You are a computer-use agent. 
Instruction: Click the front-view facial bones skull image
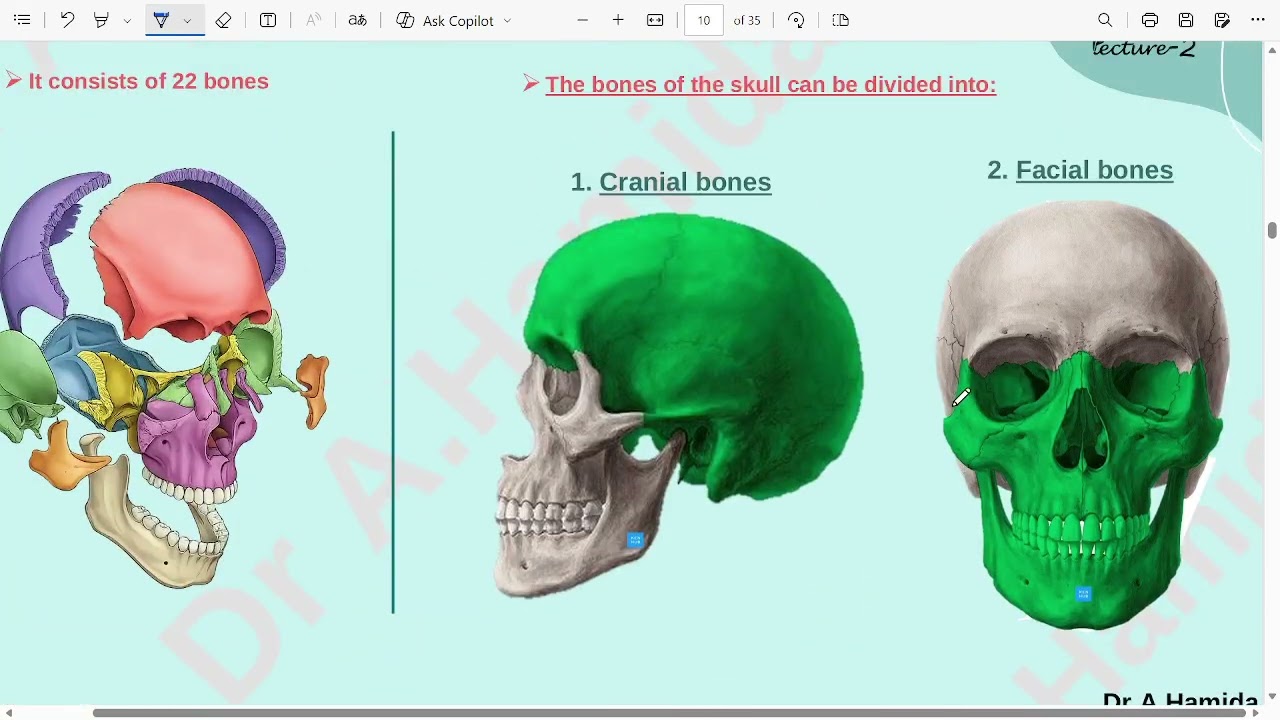pyautogui.click(x=1083, y=415)
